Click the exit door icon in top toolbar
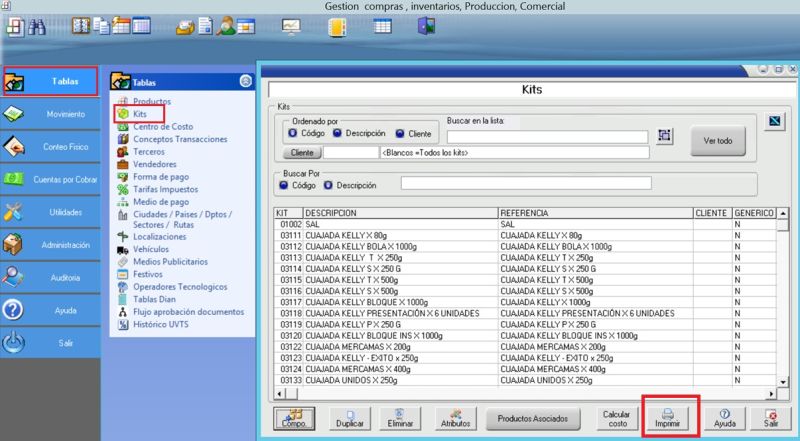The width and height of the screenshot is (800, 441). (x=427, y=26)
